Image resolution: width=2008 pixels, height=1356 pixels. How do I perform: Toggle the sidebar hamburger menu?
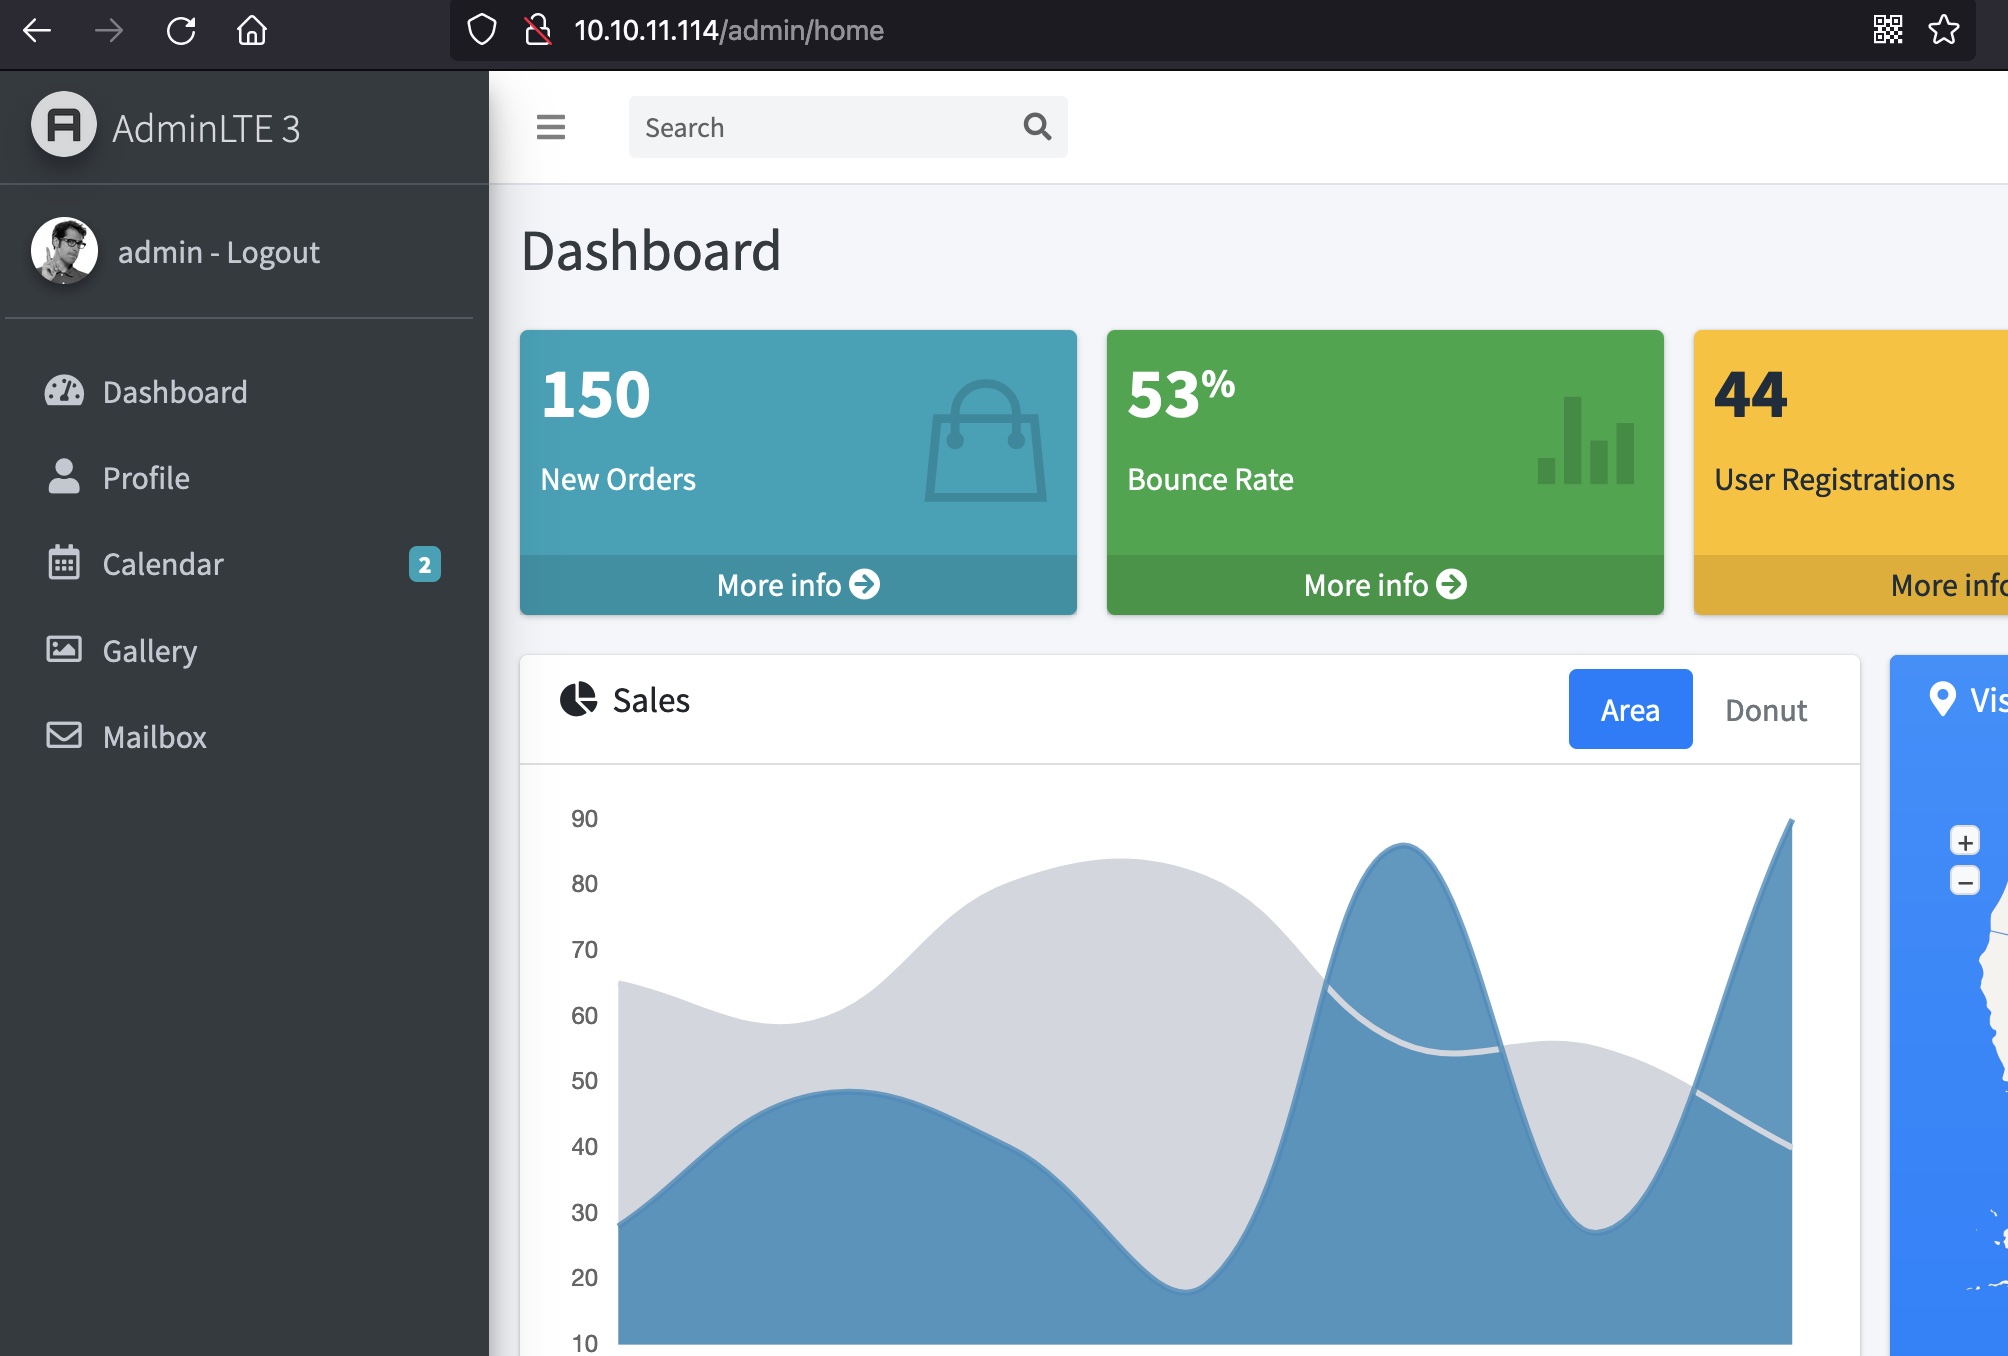550,127
